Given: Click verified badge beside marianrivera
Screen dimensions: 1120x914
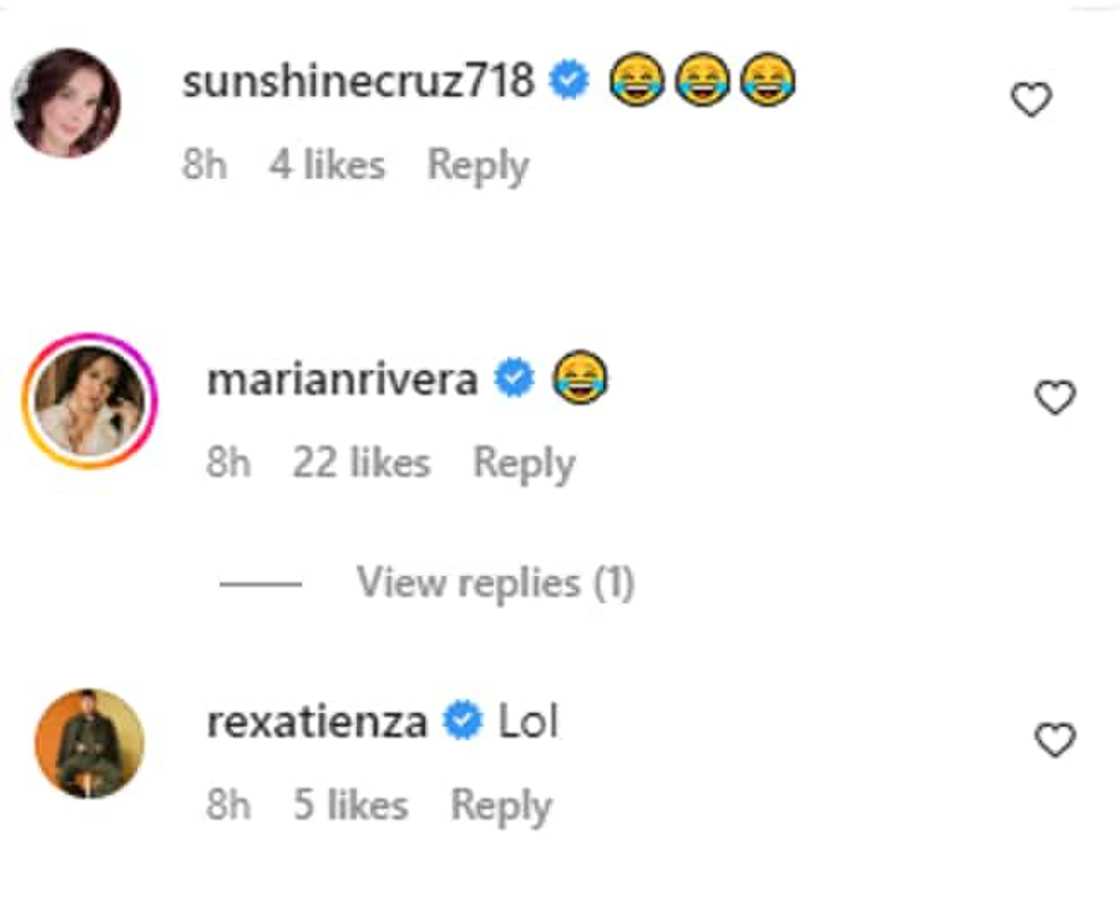Looking at the screenshot, I should click(515, 380).
